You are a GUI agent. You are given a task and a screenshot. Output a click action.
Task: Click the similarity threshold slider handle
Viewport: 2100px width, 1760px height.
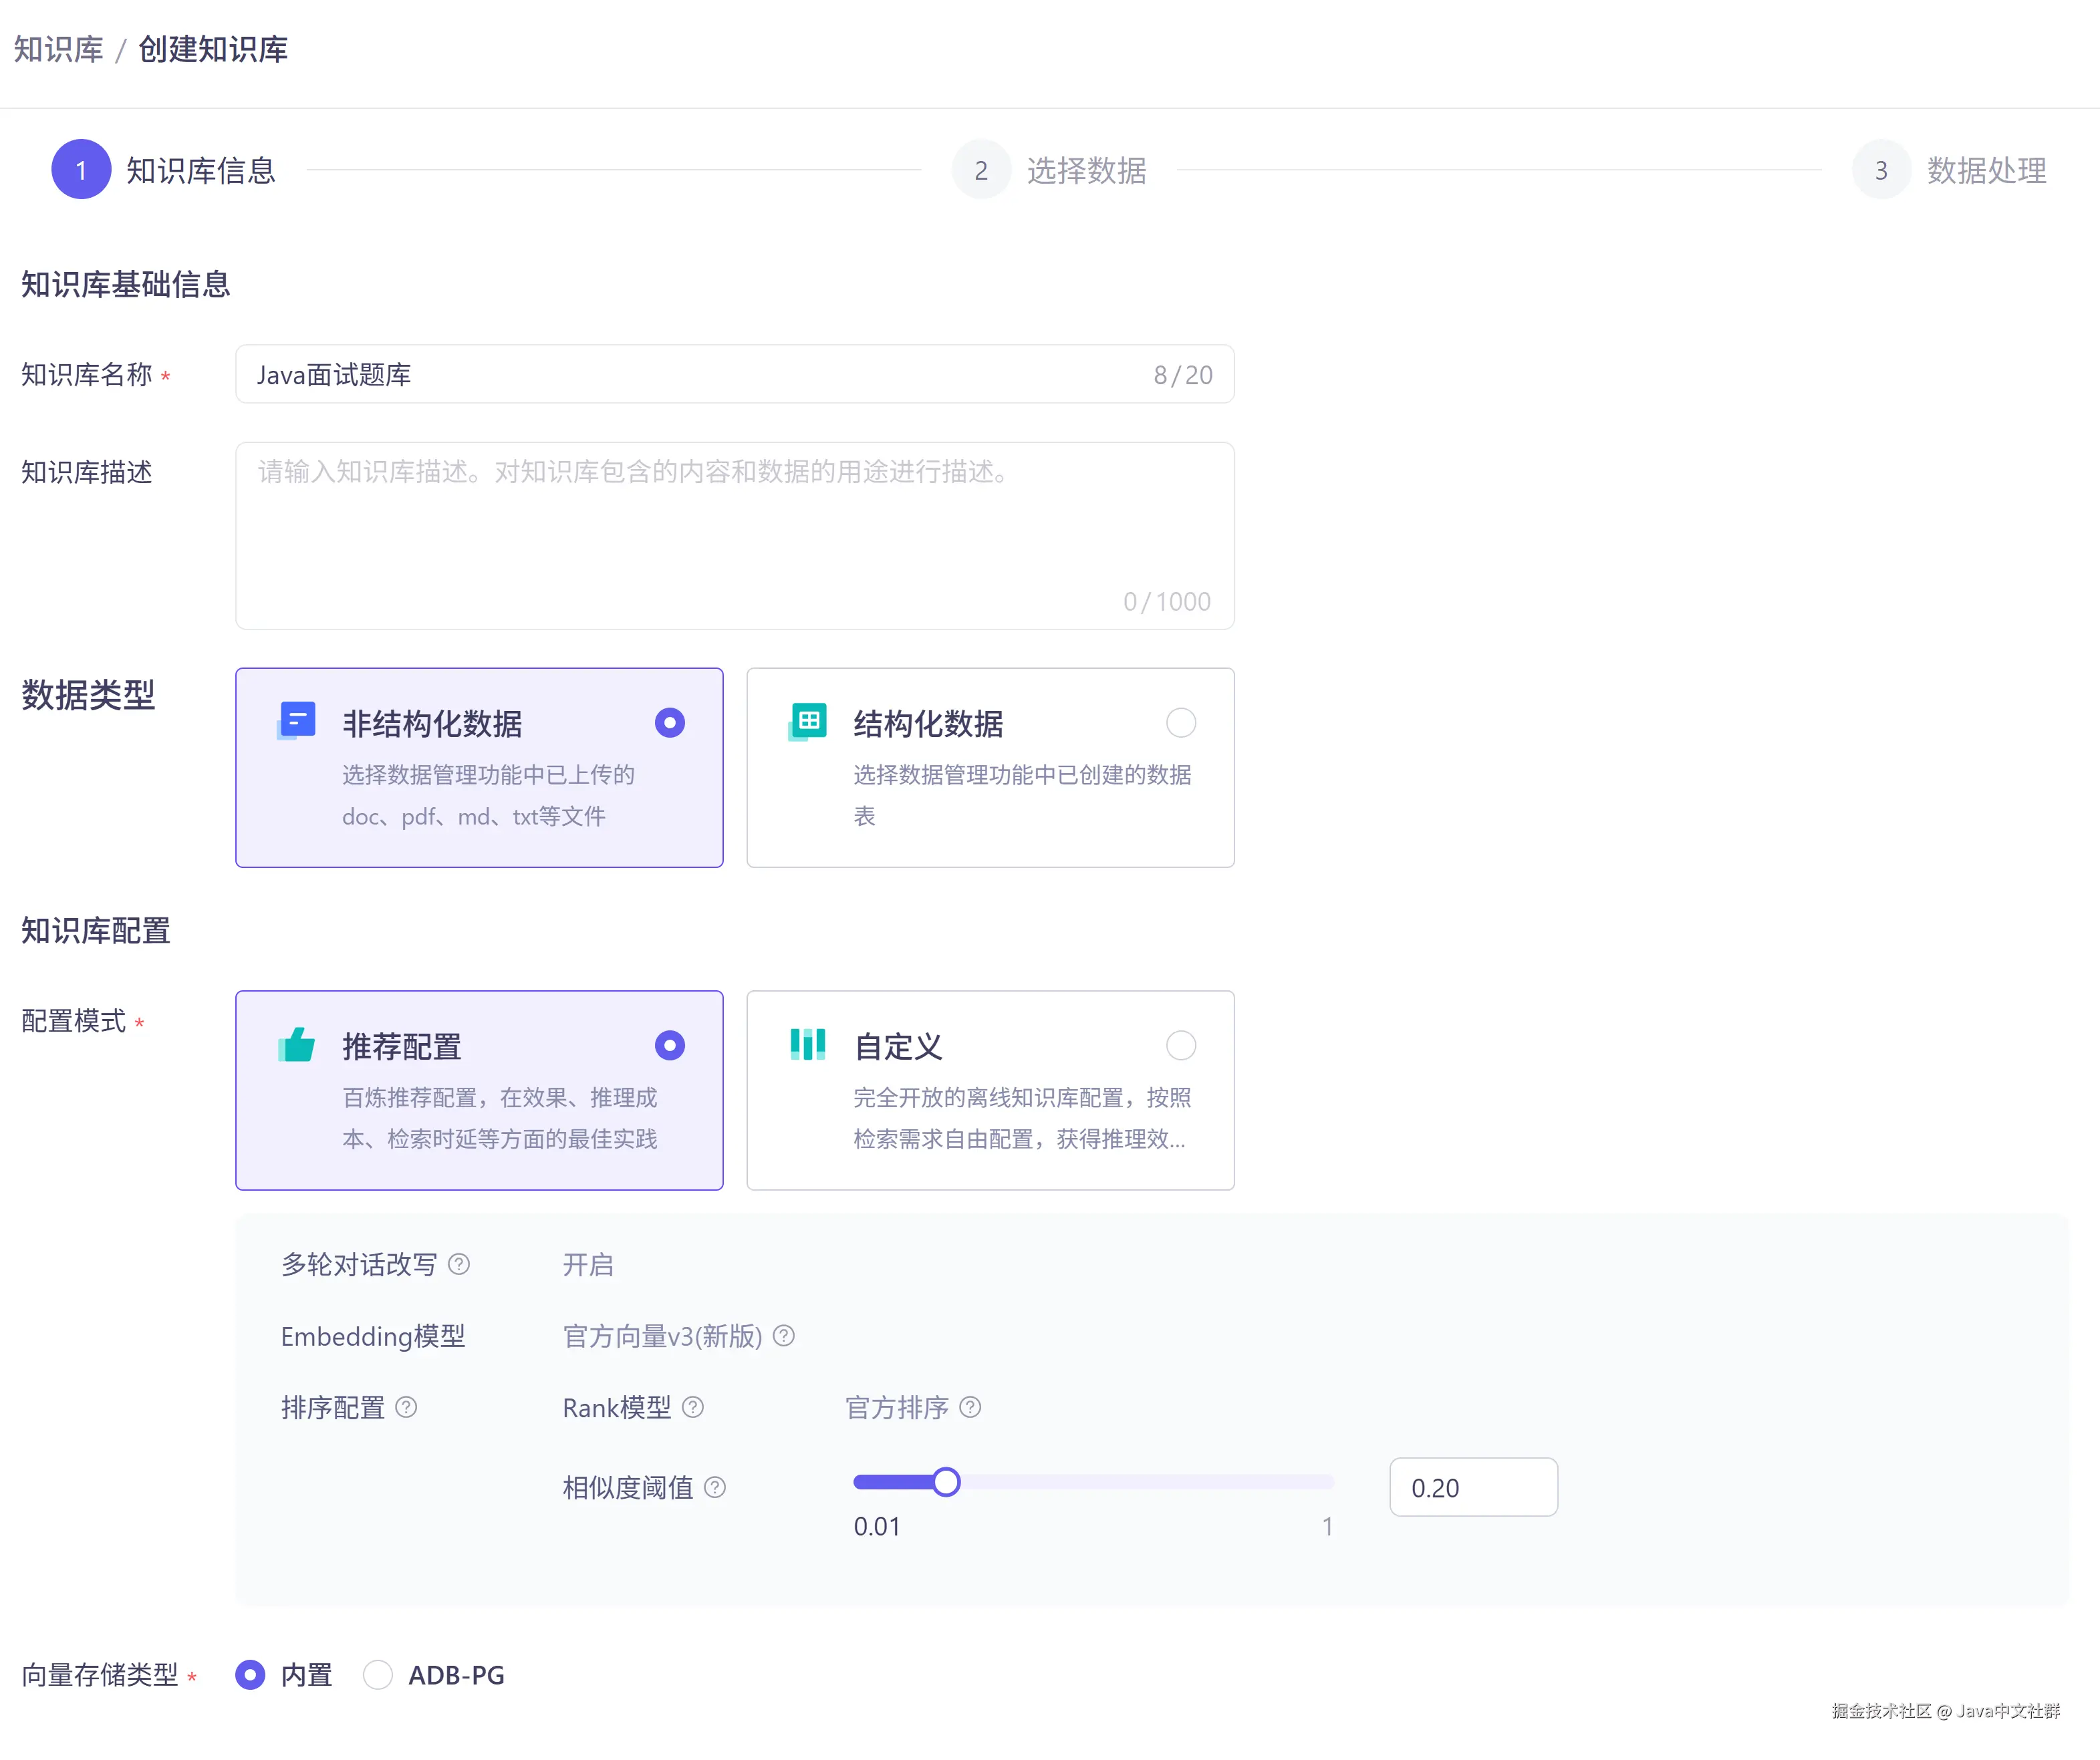(x=946, y=1482)
